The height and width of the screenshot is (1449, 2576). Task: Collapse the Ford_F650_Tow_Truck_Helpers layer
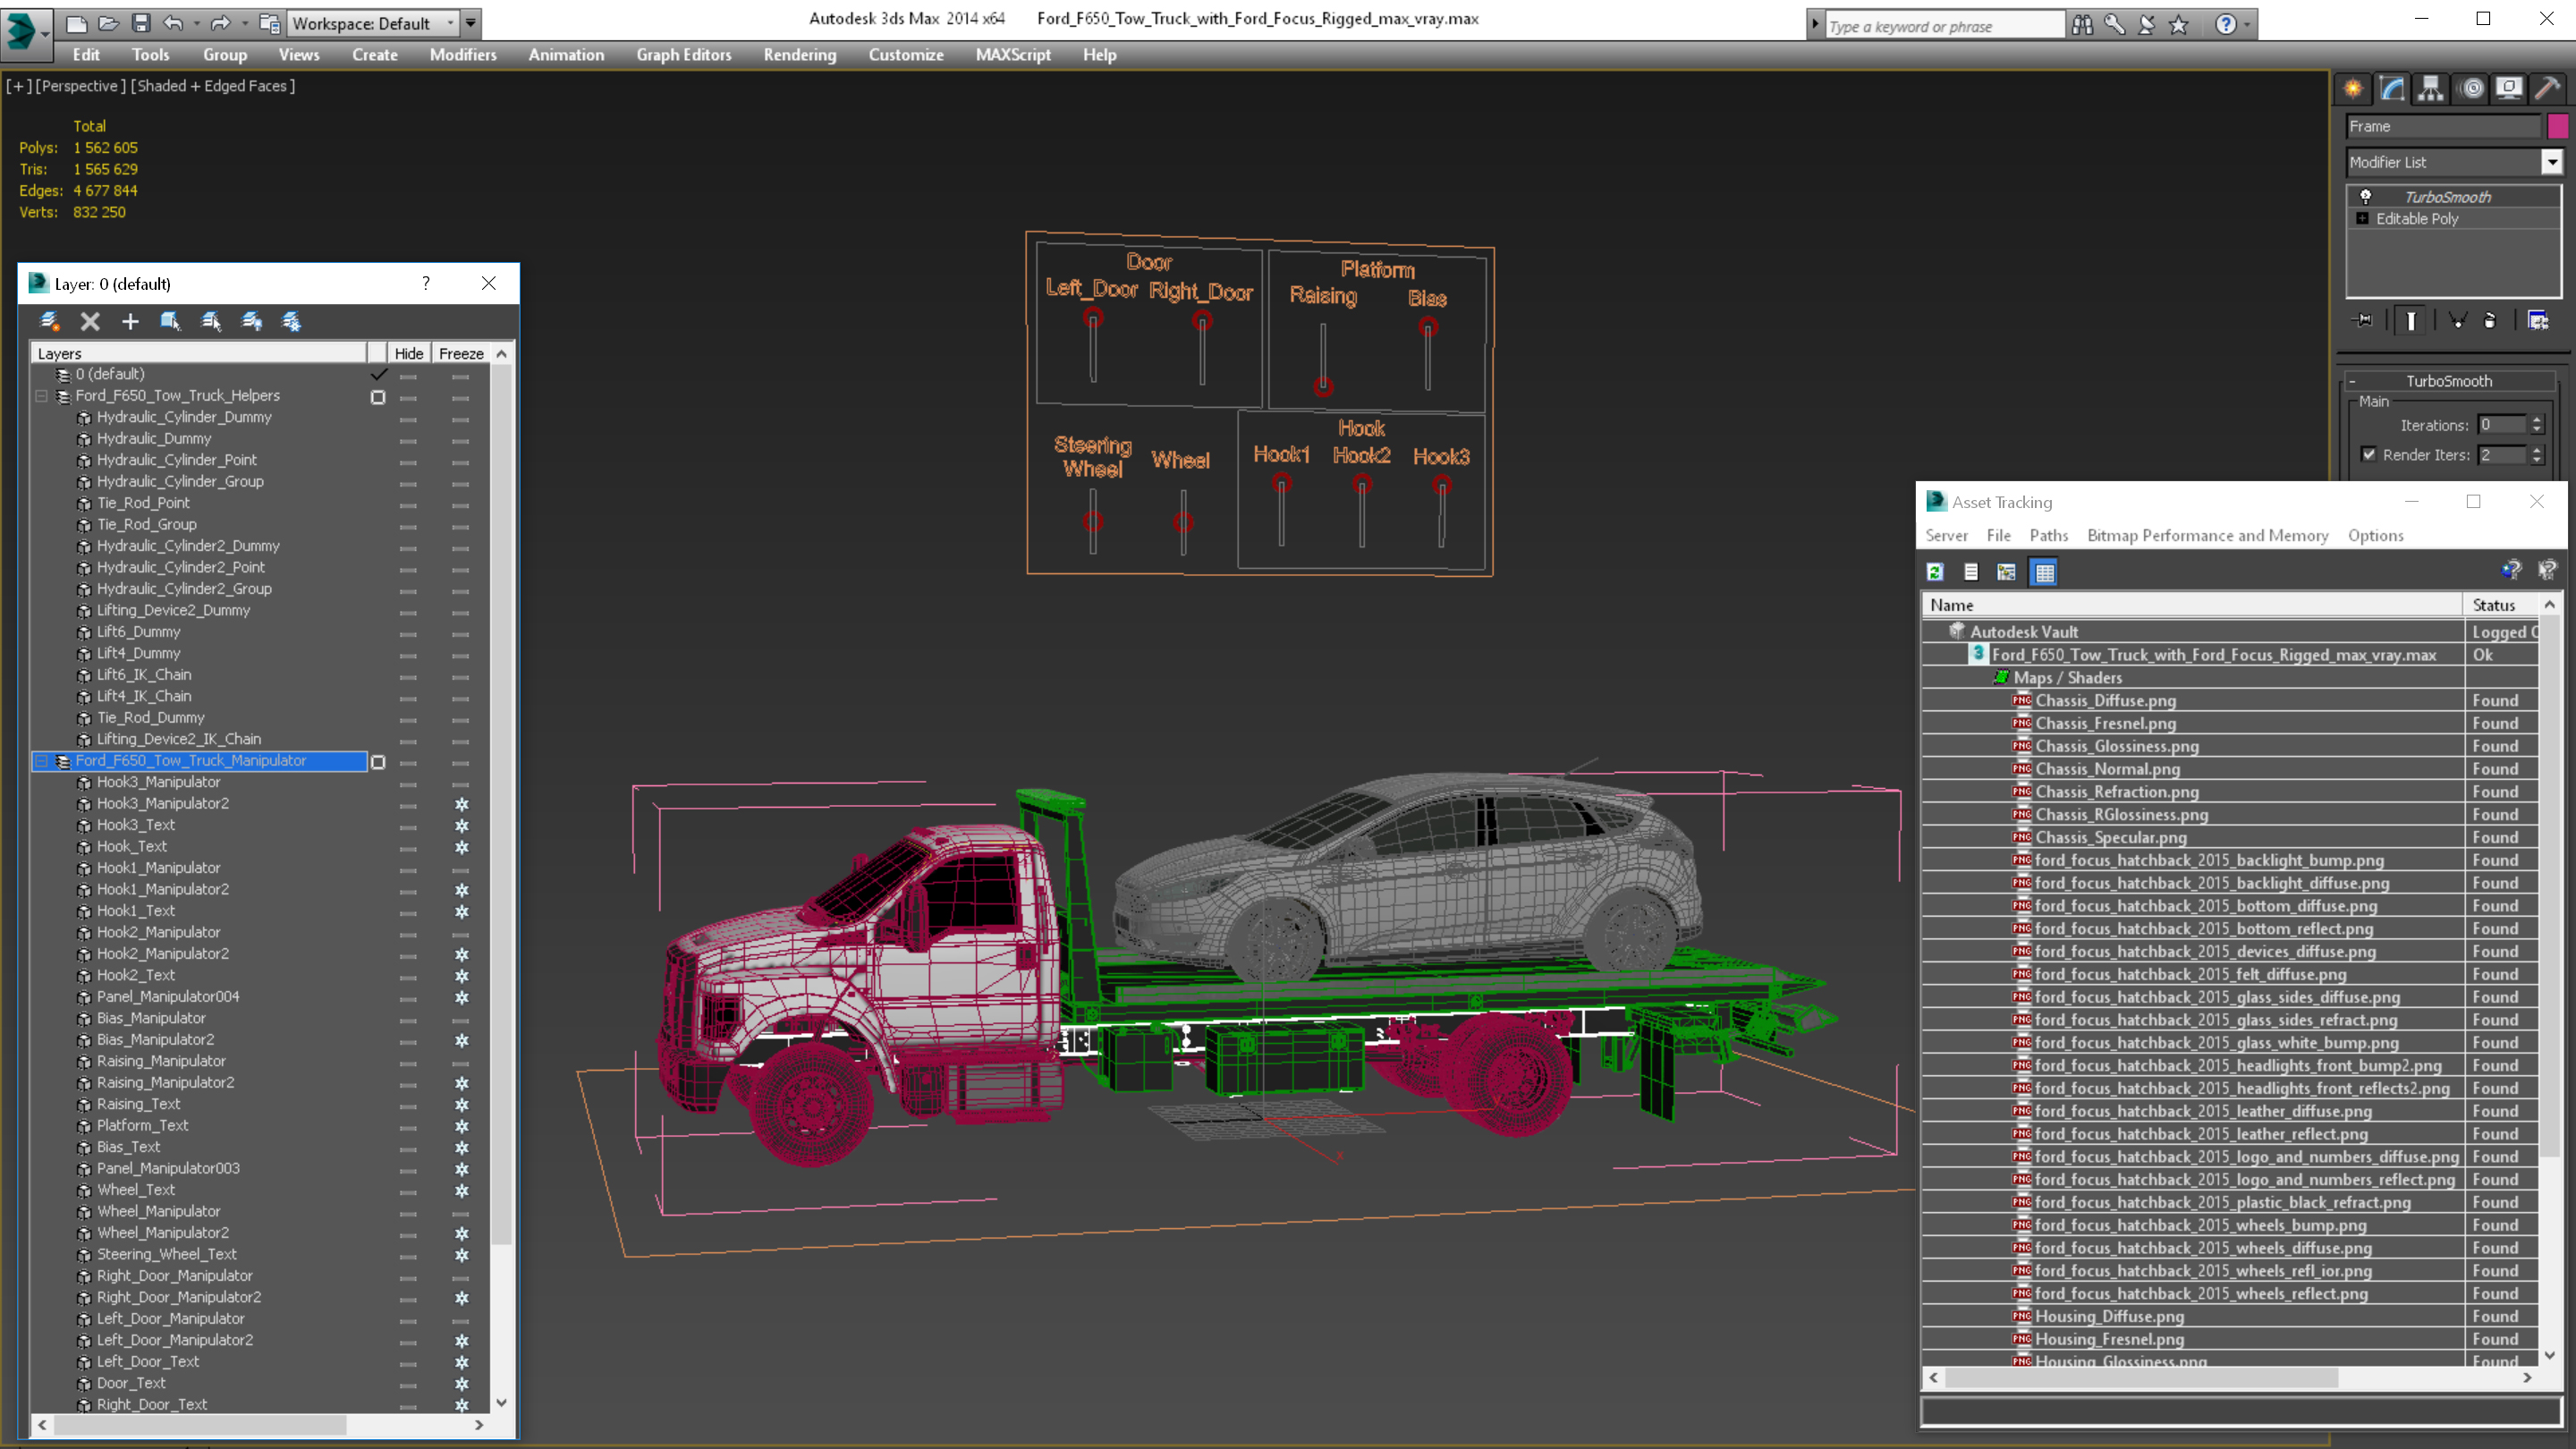point(42,396)
